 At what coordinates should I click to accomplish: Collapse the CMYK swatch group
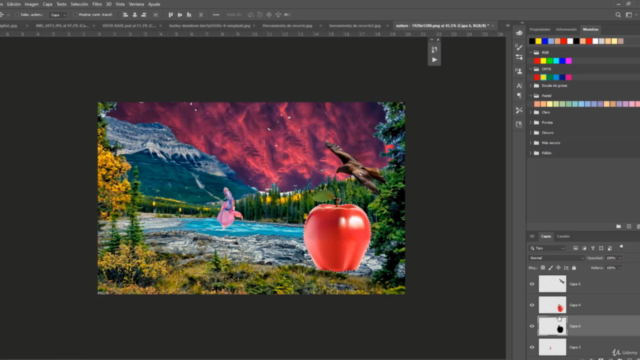click(x=531, y=69)
